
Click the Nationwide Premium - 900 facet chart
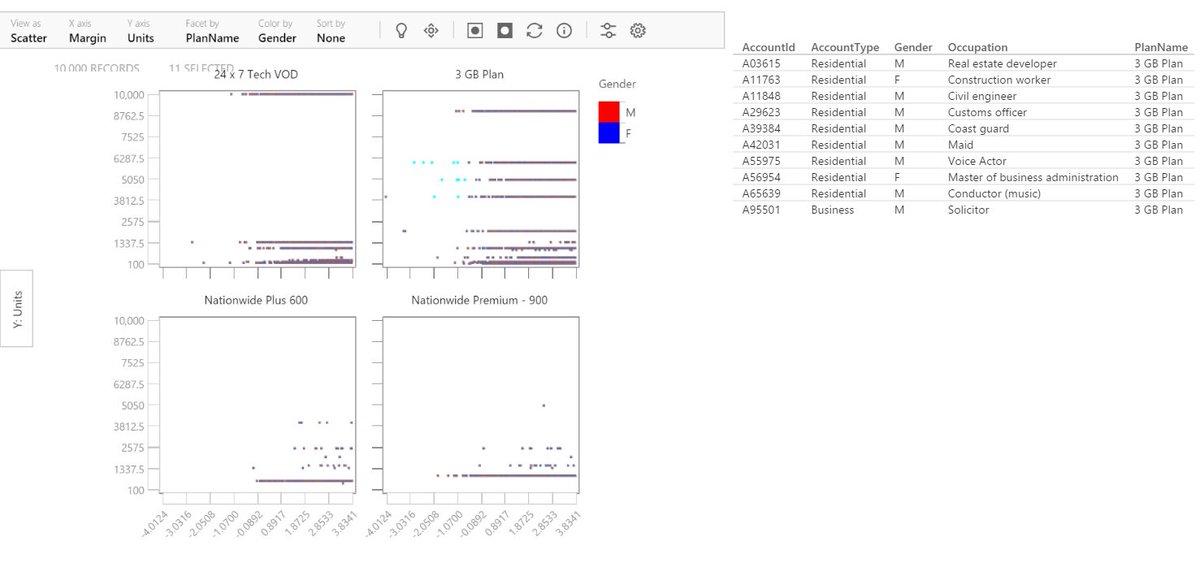479,405
